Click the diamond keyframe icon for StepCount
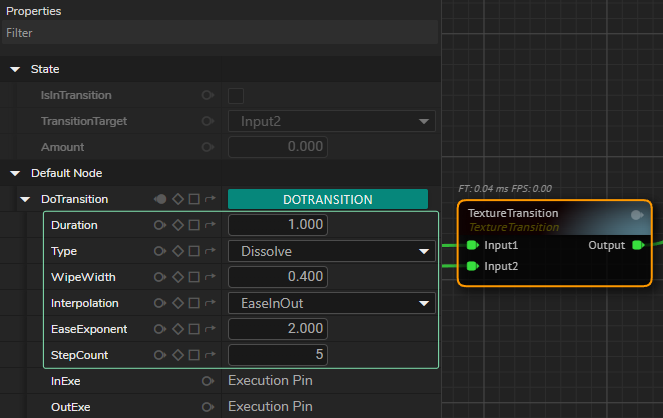 click(x=177, y=355)
